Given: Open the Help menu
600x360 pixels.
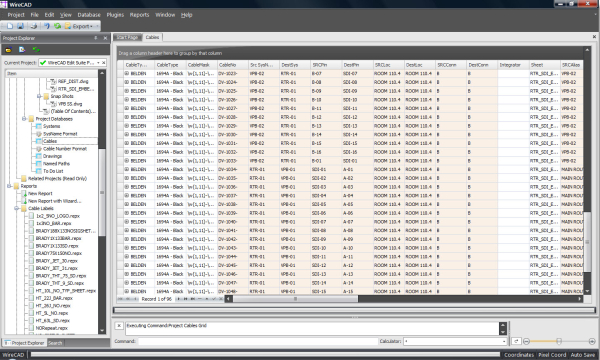Looking at the screenshot, I should pos(186,15).
